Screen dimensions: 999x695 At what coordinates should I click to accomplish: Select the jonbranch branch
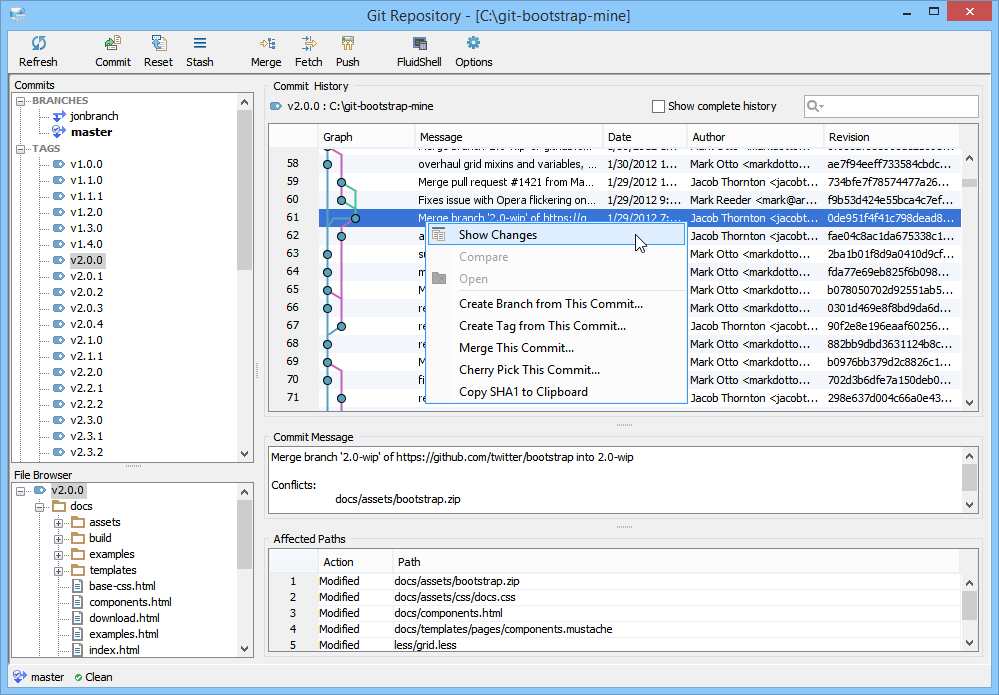click(x=92, y=116)
